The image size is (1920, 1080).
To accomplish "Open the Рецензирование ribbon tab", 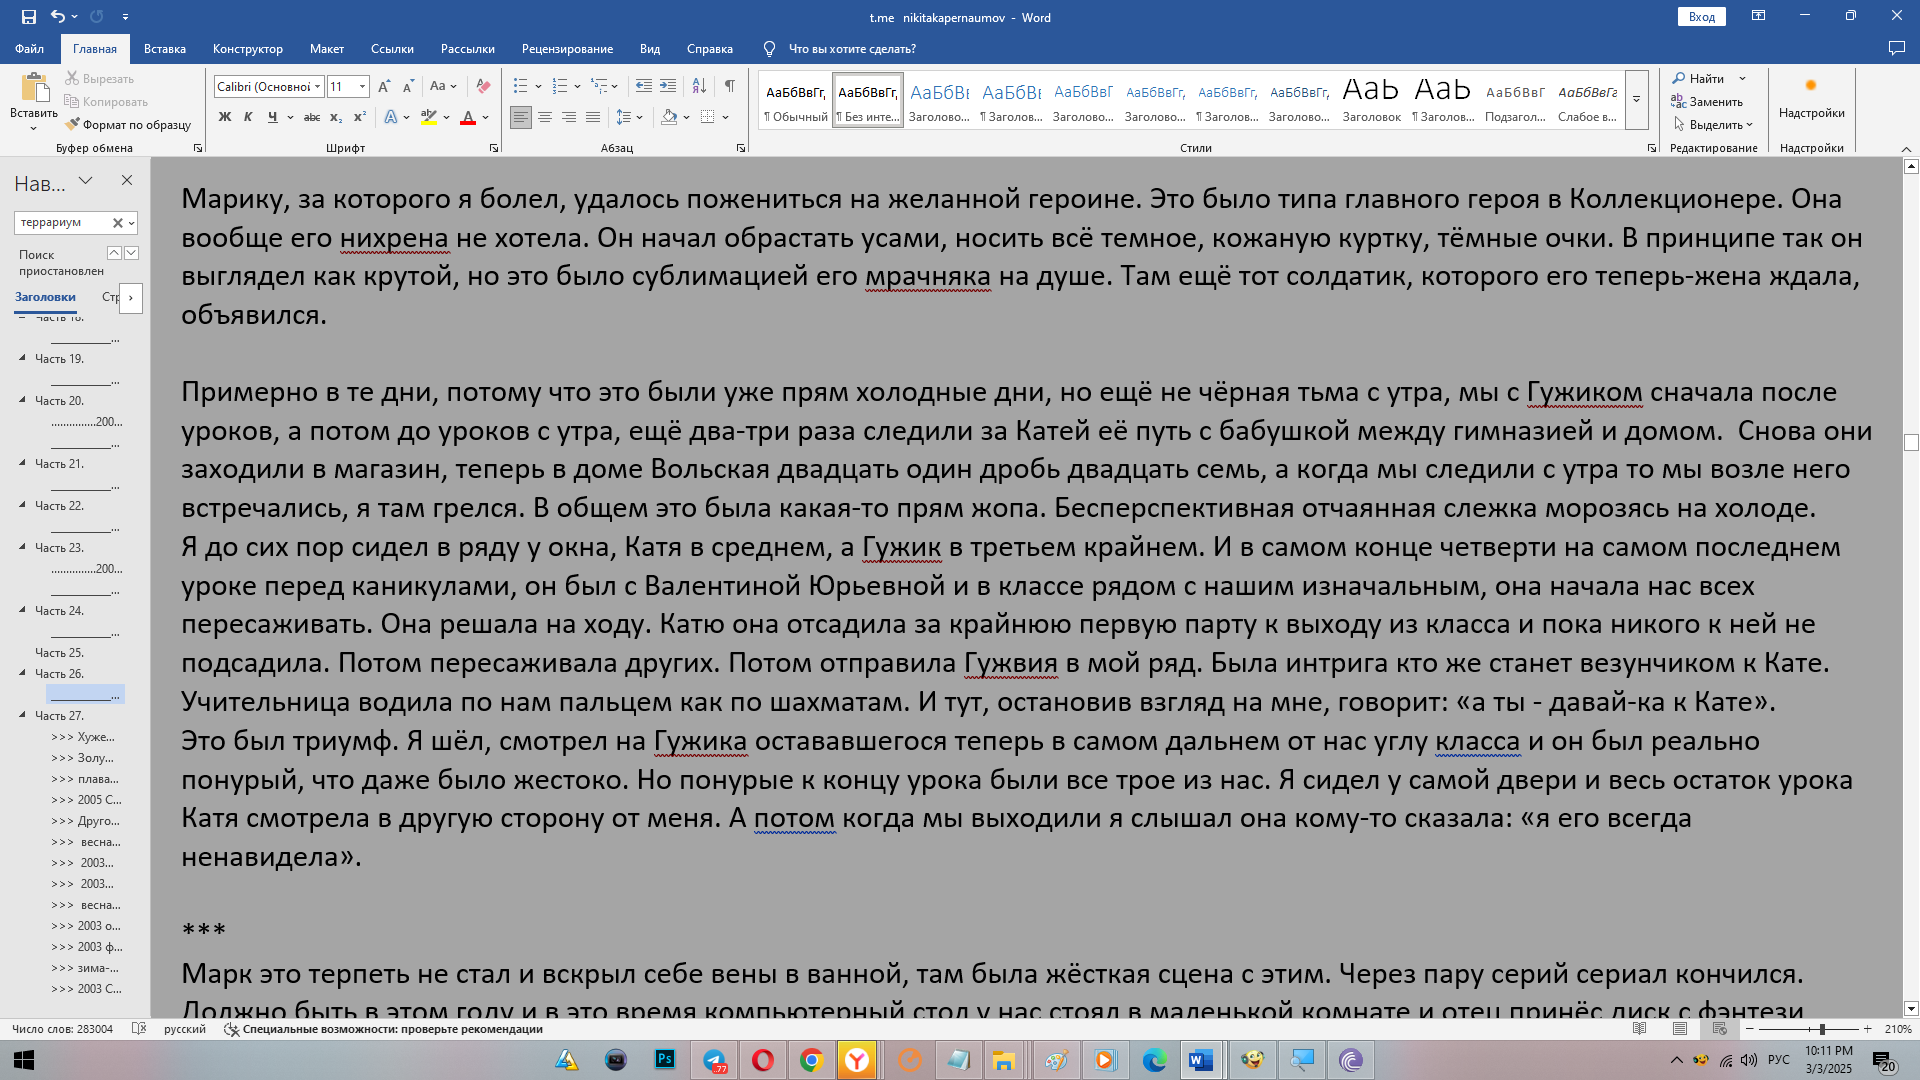I will 567,49.
